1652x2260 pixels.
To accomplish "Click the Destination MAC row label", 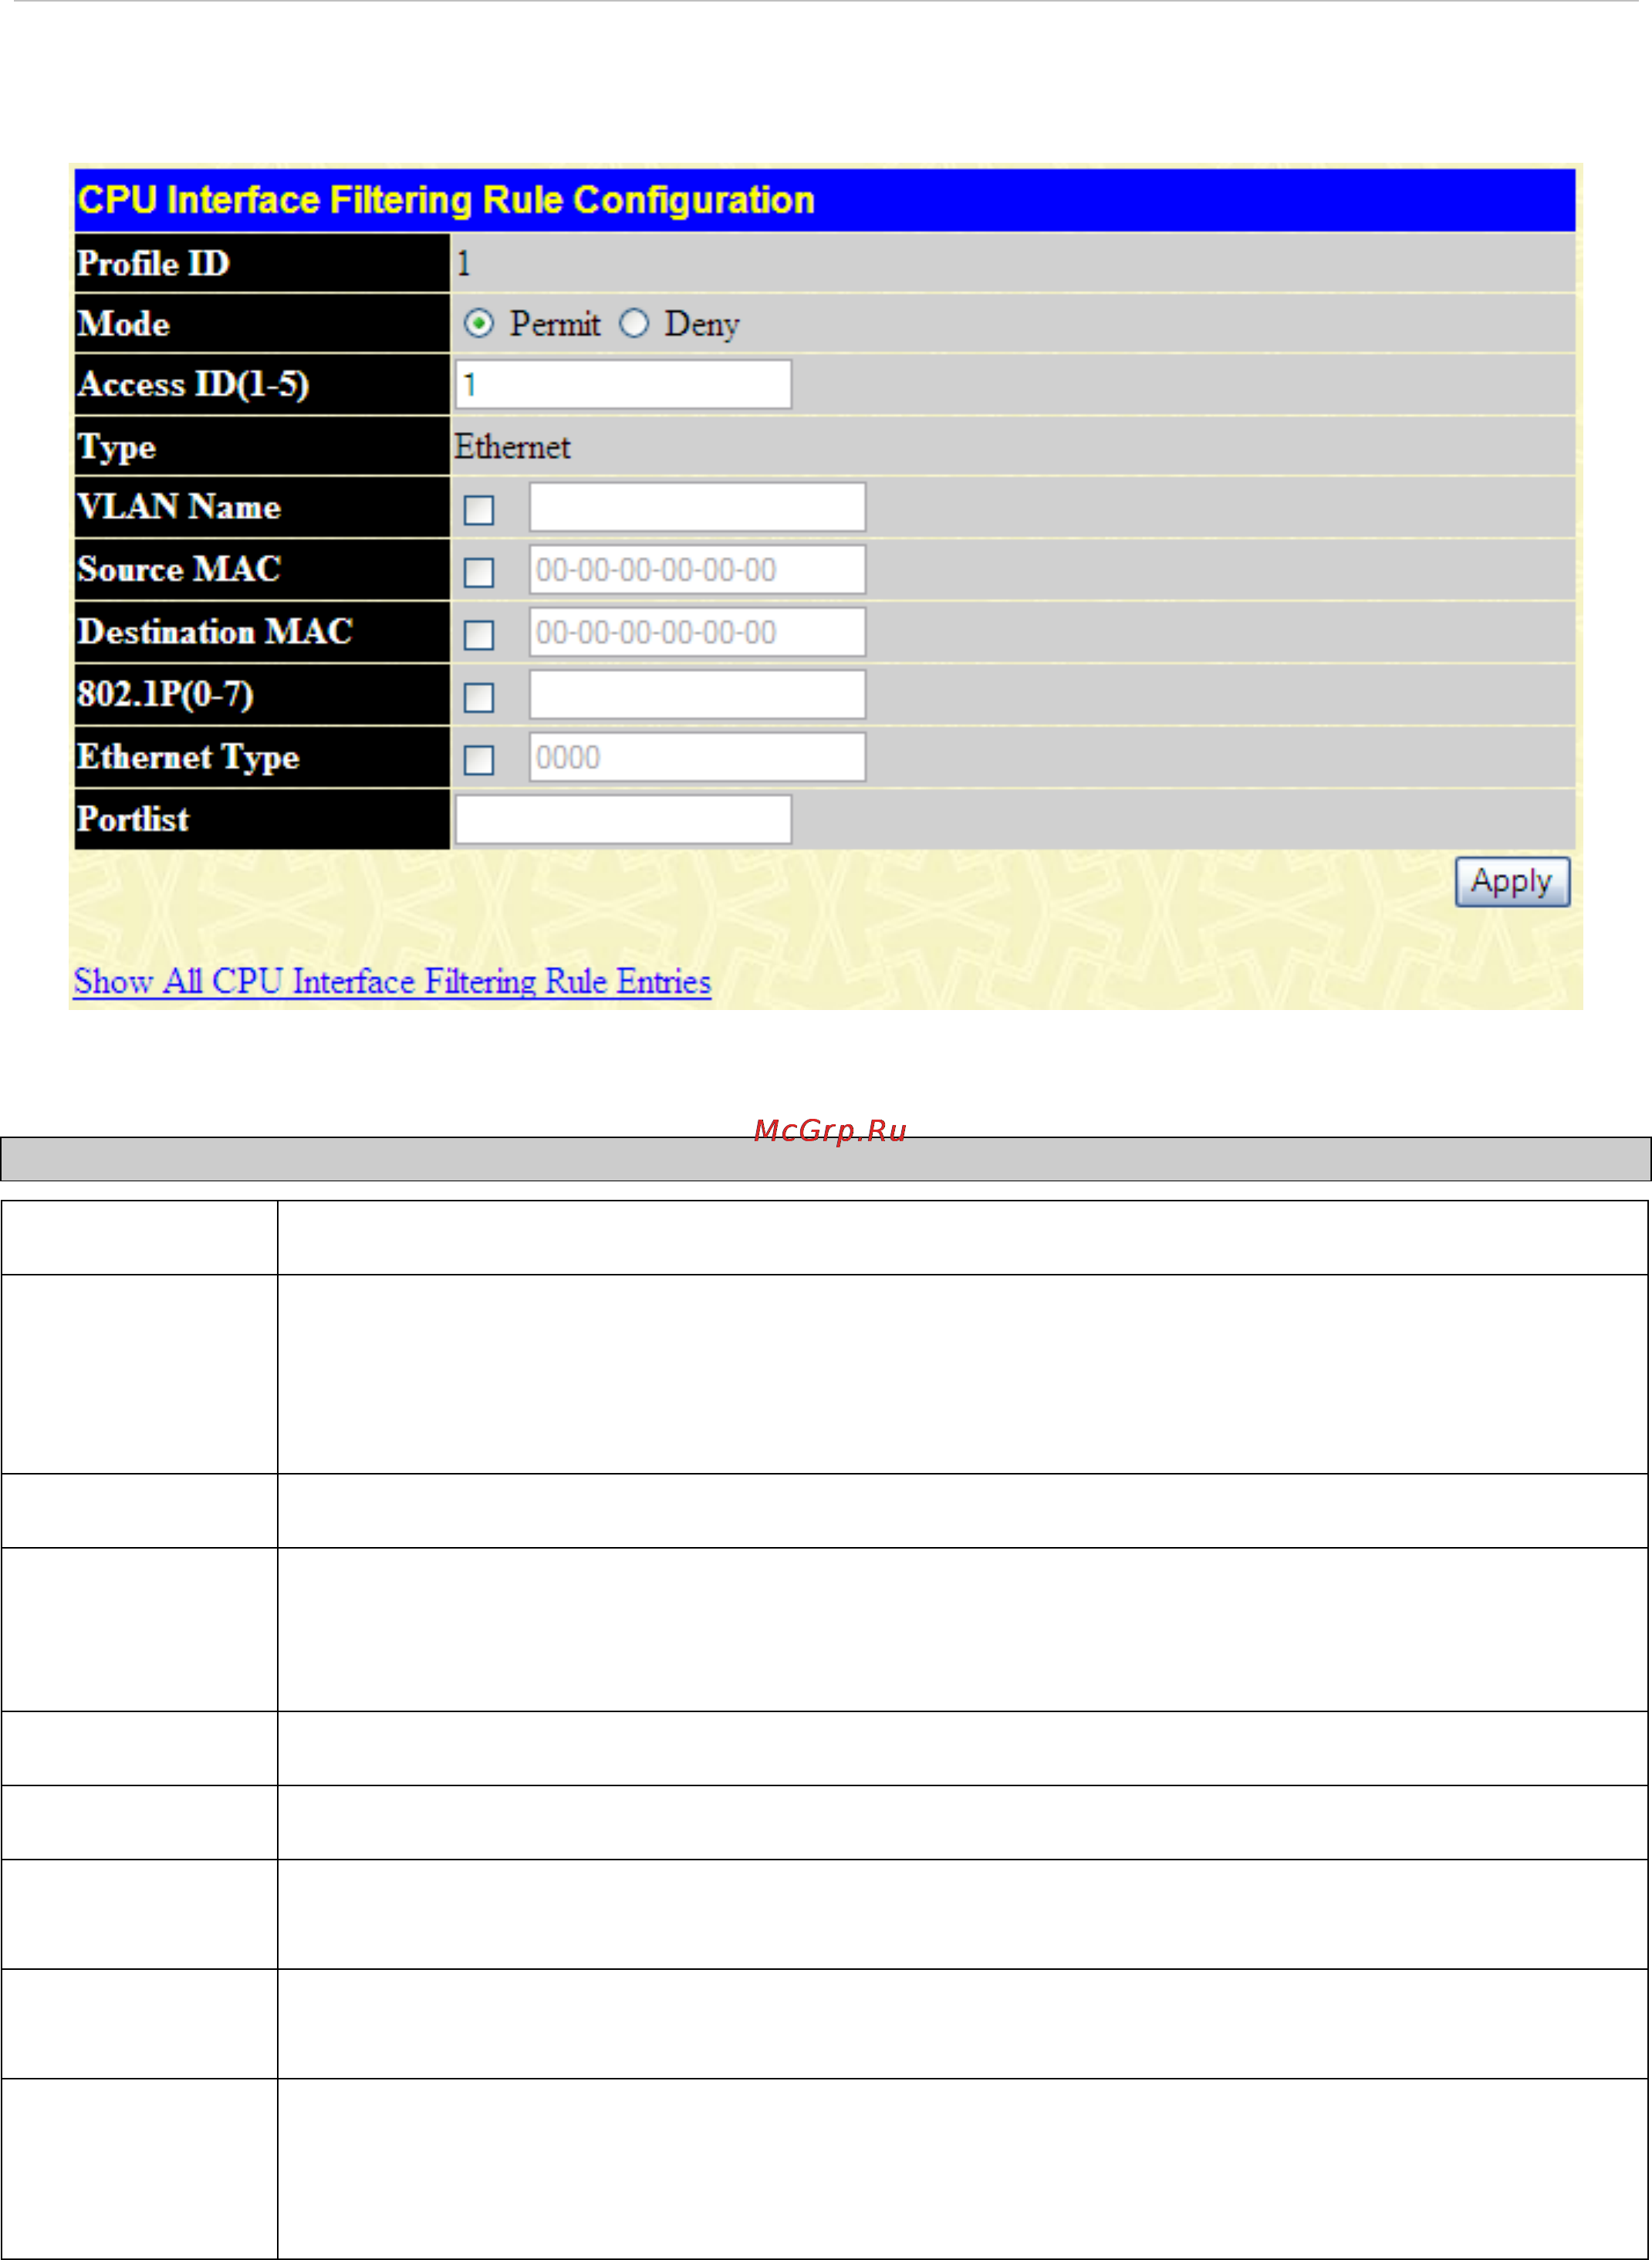I will coord(215,632).
